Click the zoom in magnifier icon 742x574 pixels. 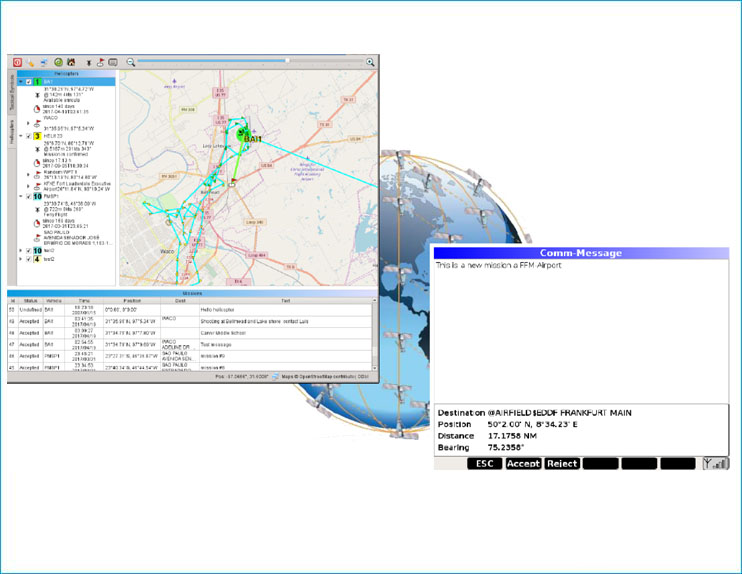tap(371, 62)
